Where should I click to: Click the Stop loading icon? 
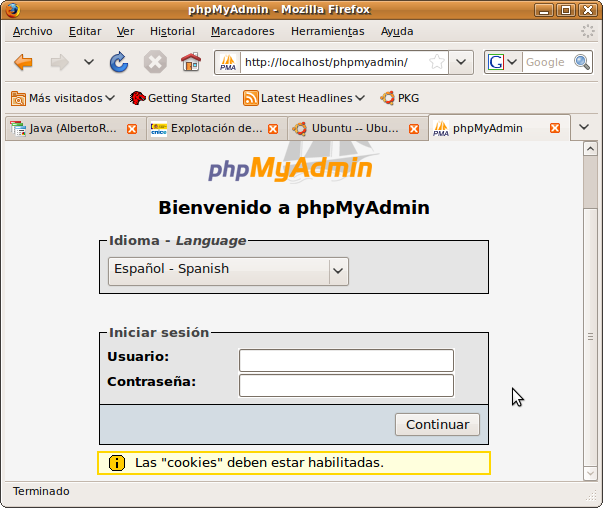click(155, 63)
